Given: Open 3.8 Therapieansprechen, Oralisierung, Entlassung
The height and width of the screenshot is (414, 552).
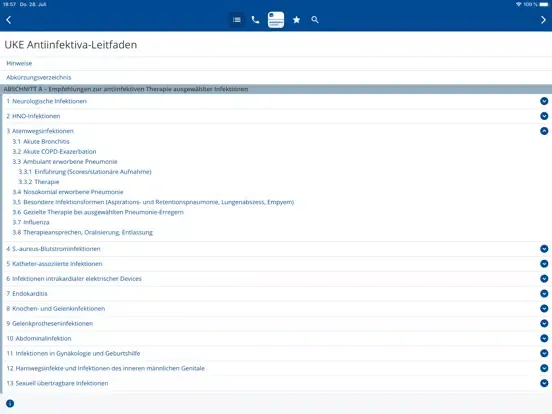Looking at the screenshot, I should coord(82,232).
